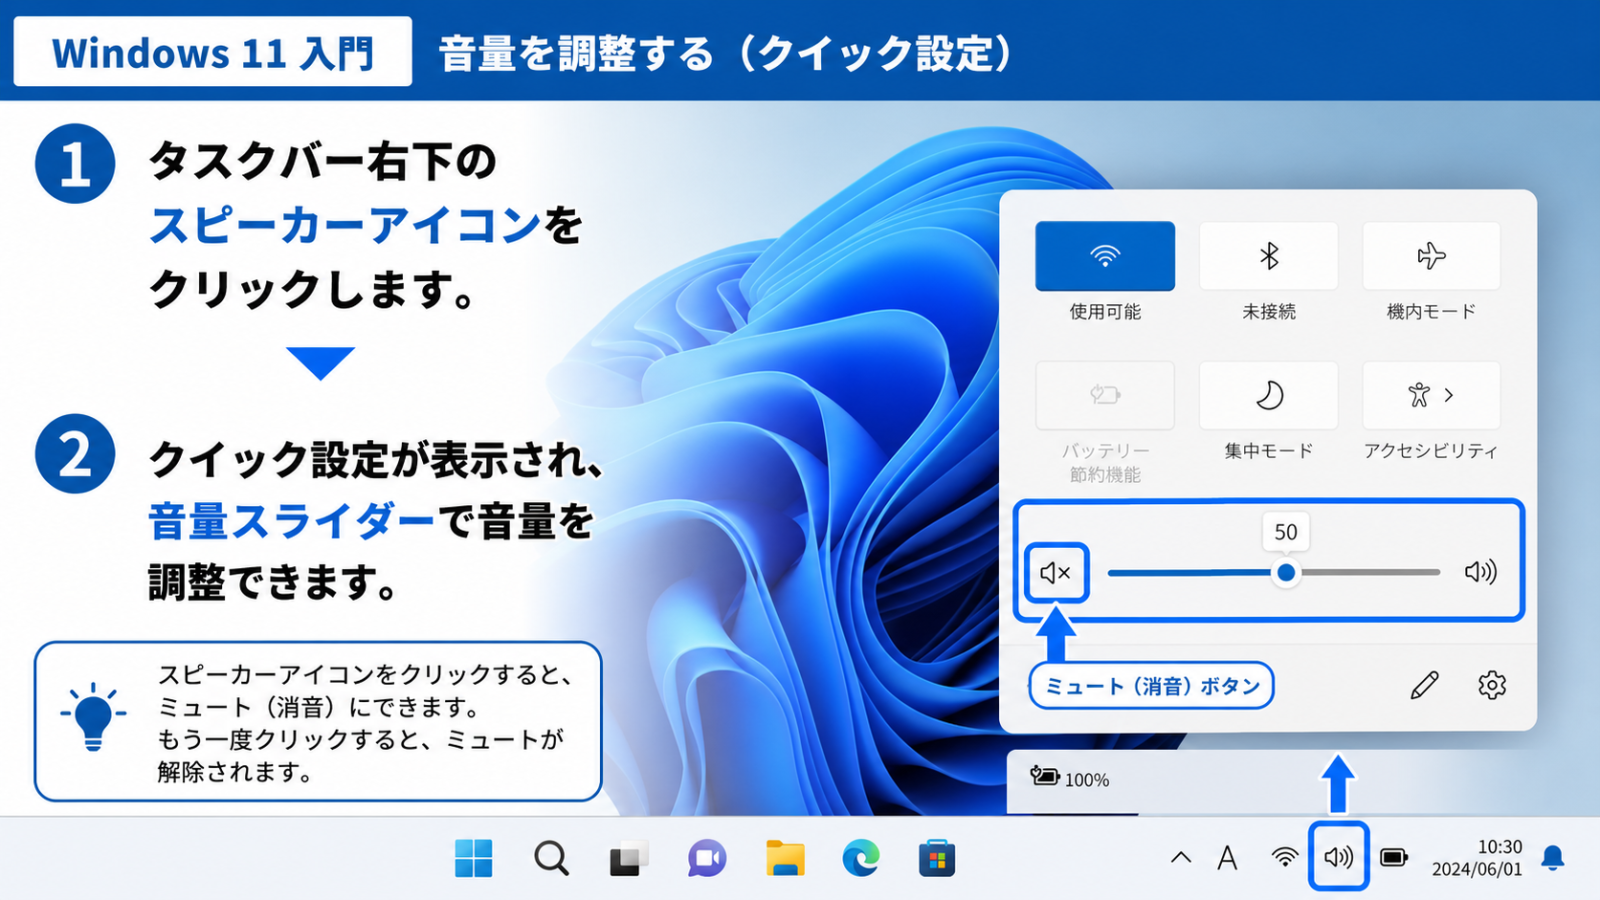Toggle focus assist (集中モード) tile
Image resolution: width=1600 pixels, height=900 pixels.
click(x=1268, y=395)
